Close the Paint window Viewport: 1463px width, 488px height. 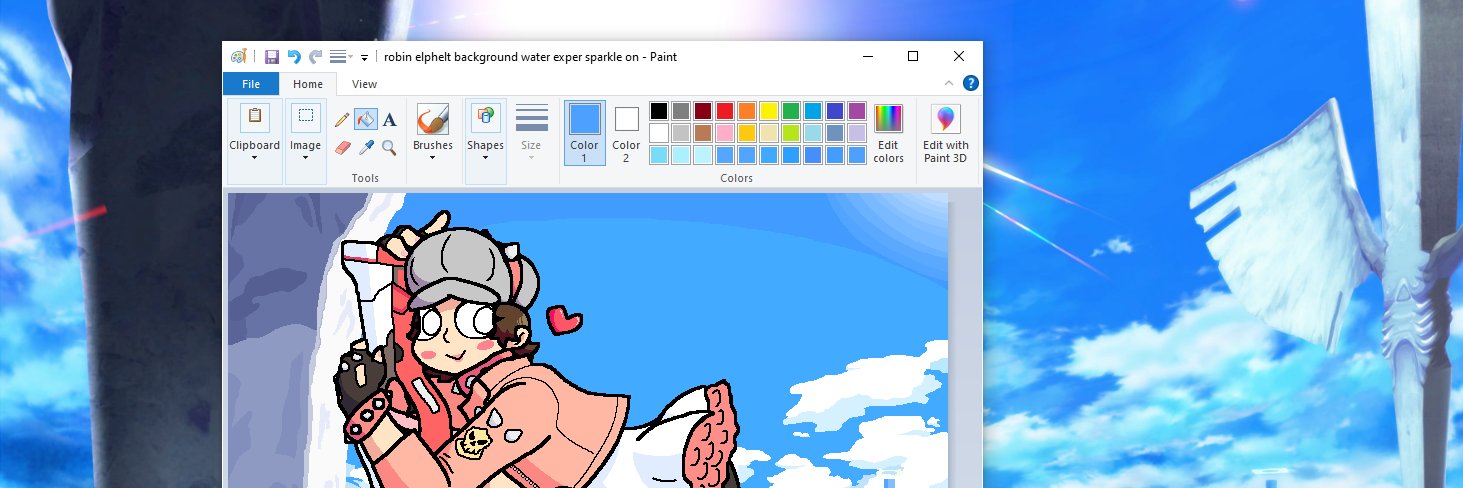[959, 57]
